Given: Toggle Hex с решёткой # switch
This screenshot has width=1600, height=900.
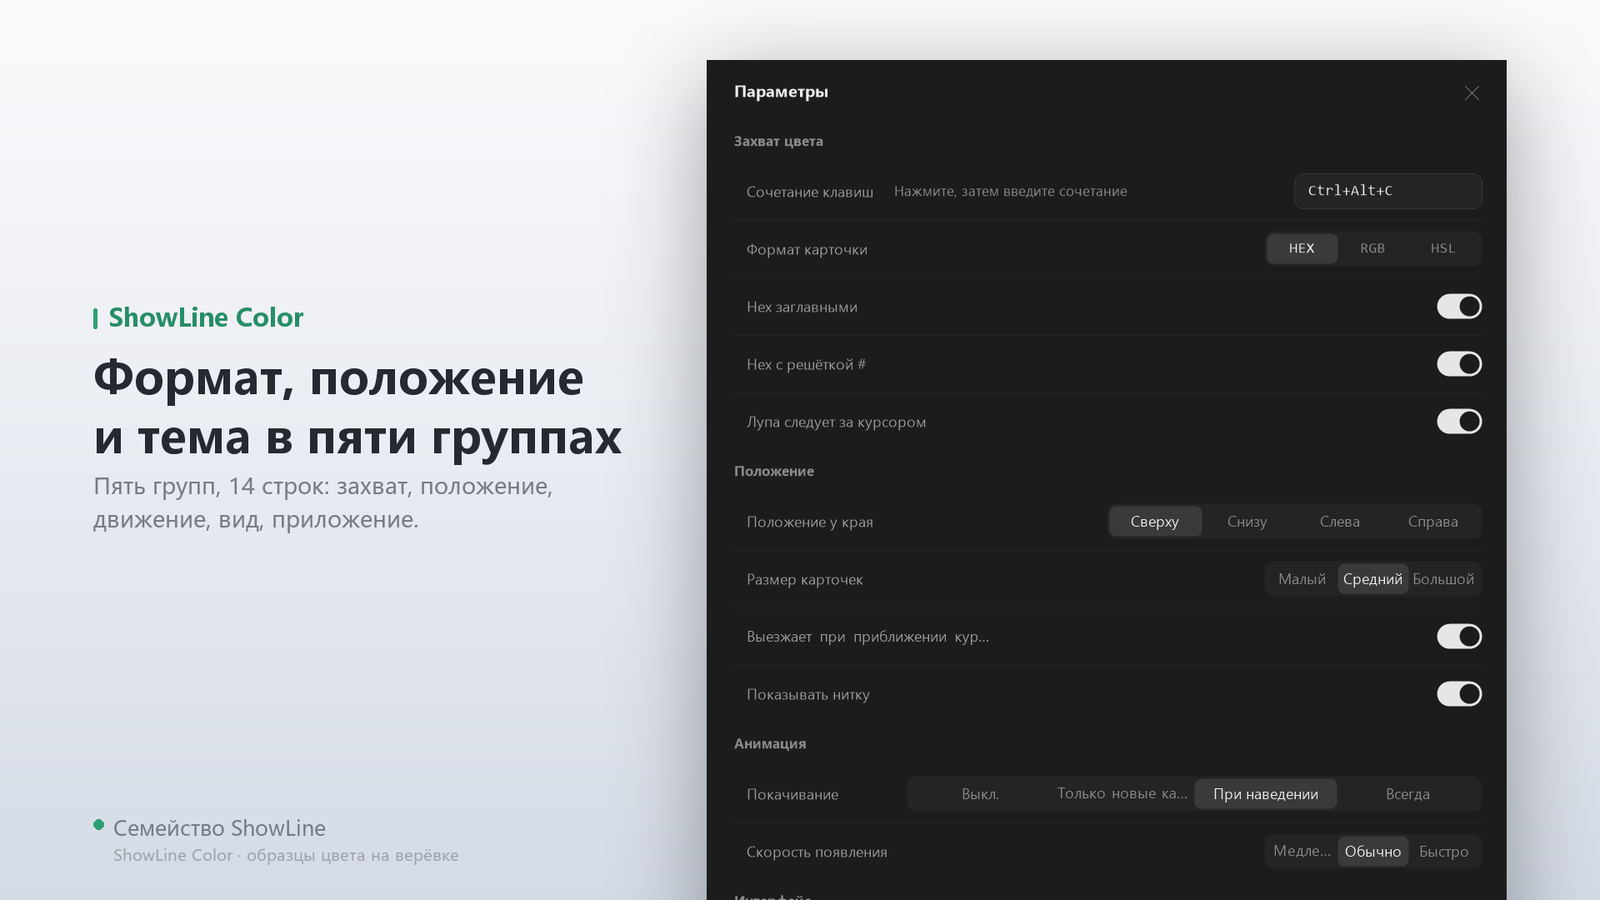Looking at the screenshot, I should [x=1459, y=364].
